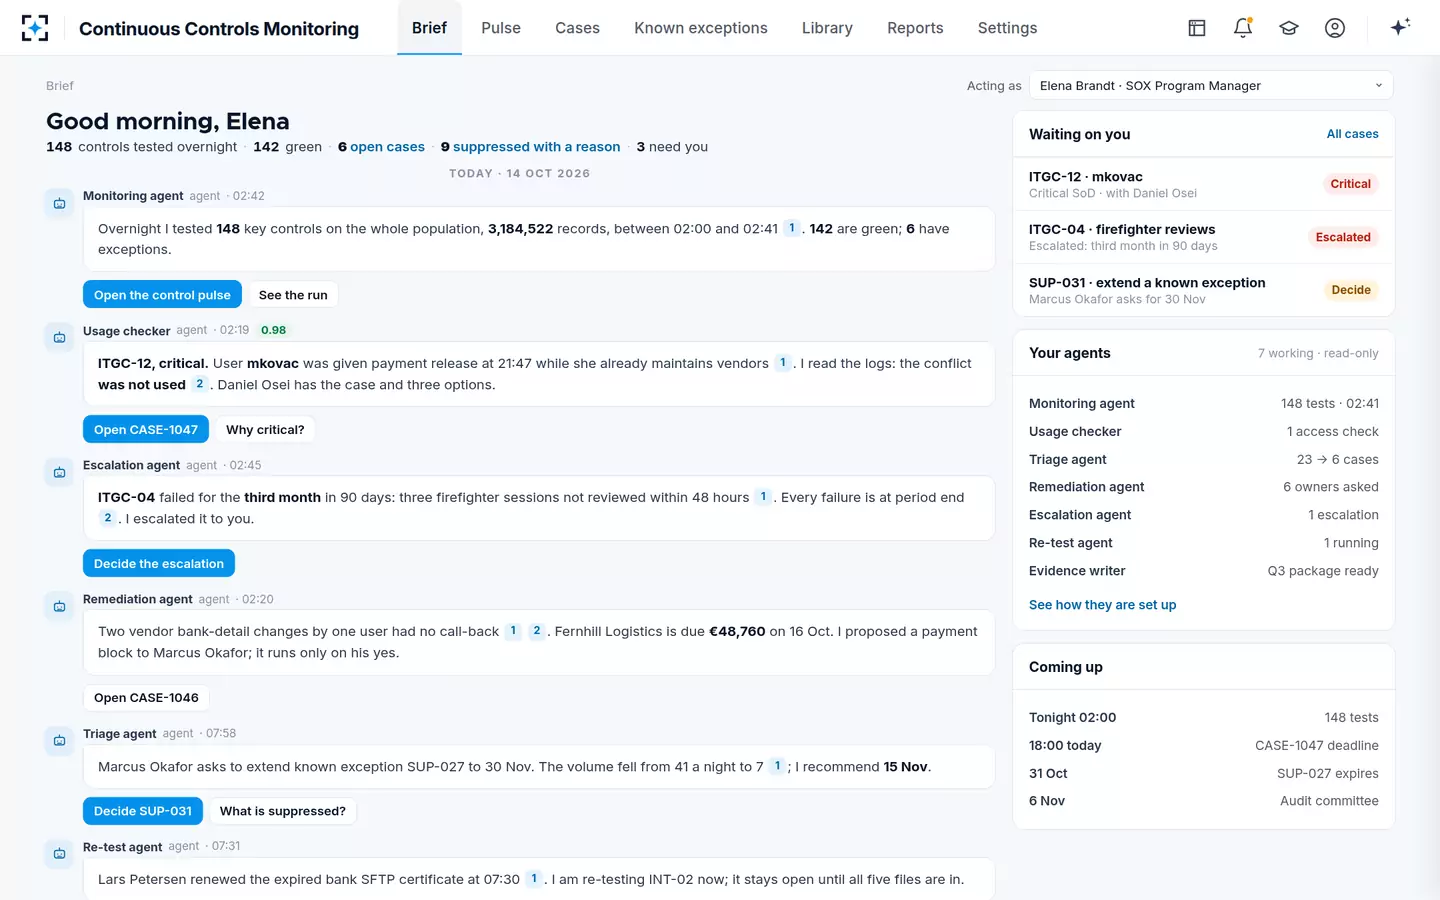Image resolution: width=1440 pixels, height=900 pixels.
Task: Click Open the control pulse button
Action: (x=162, y=295)
